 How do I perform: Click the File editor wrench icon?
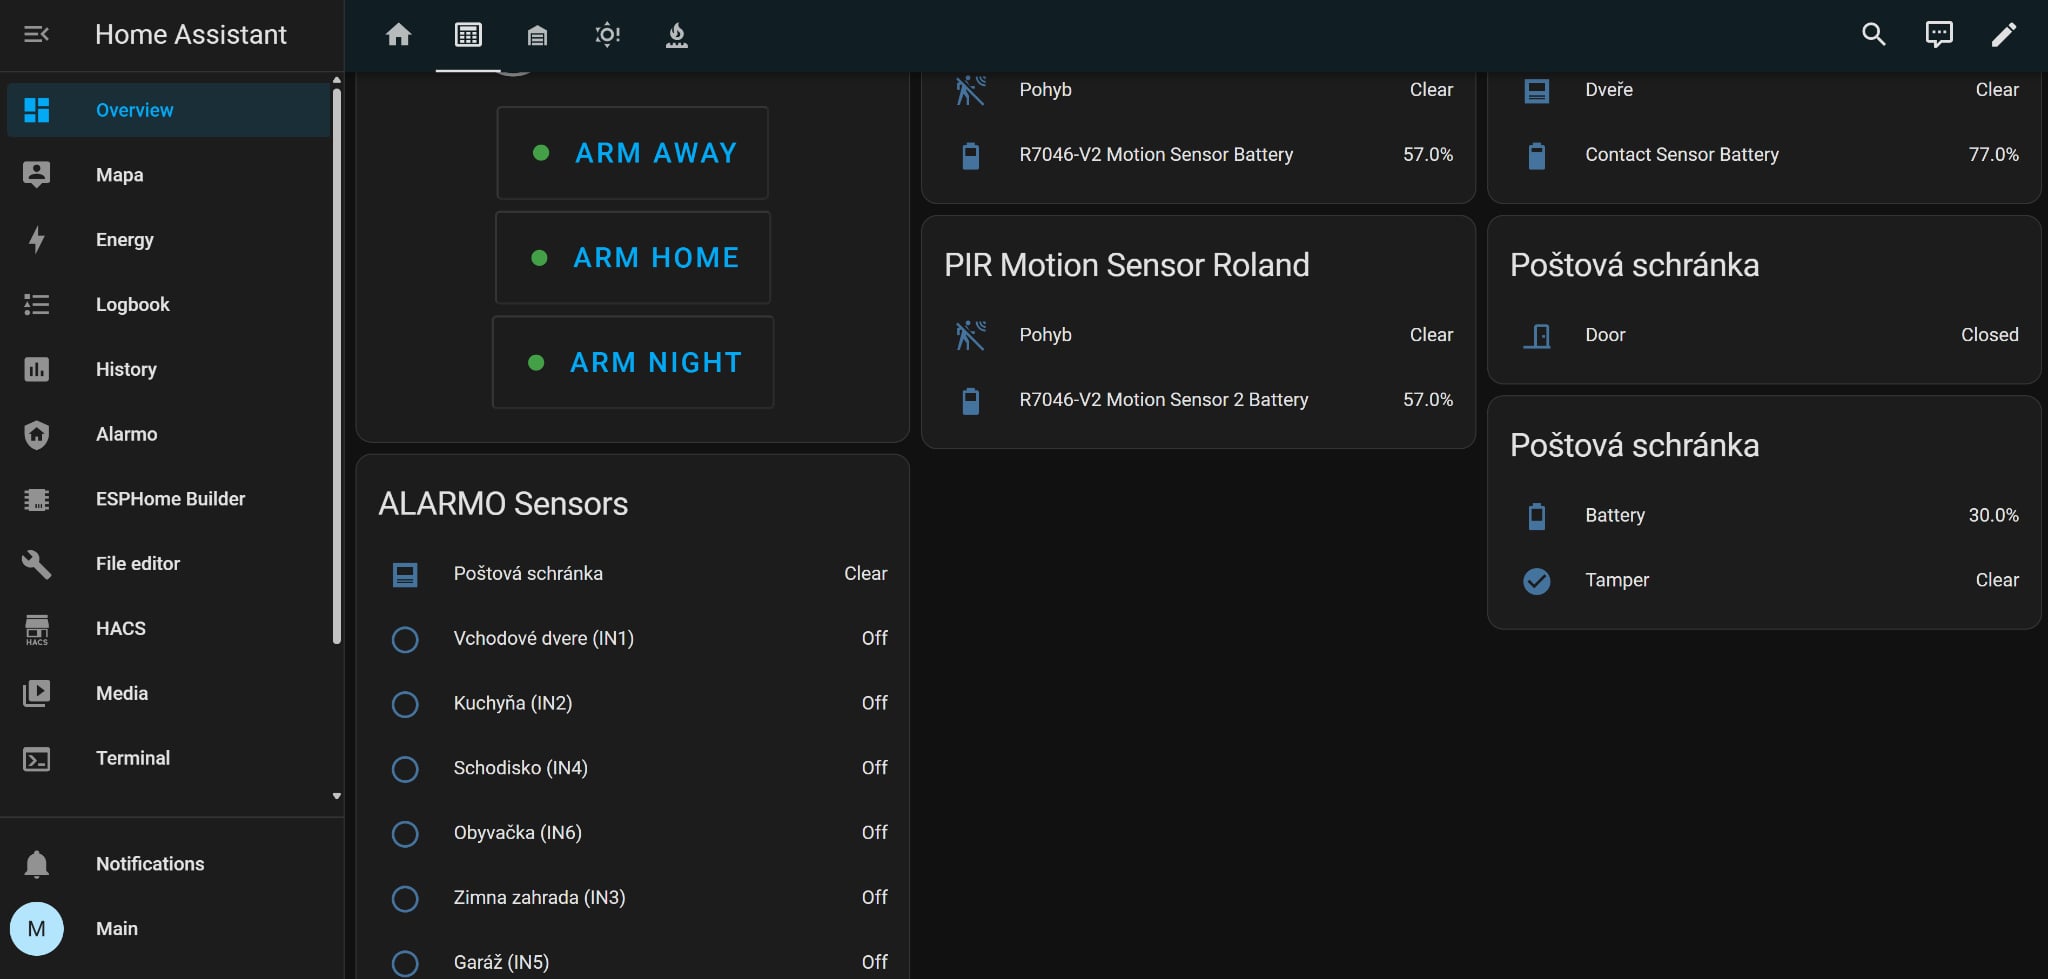pos(37,564)
